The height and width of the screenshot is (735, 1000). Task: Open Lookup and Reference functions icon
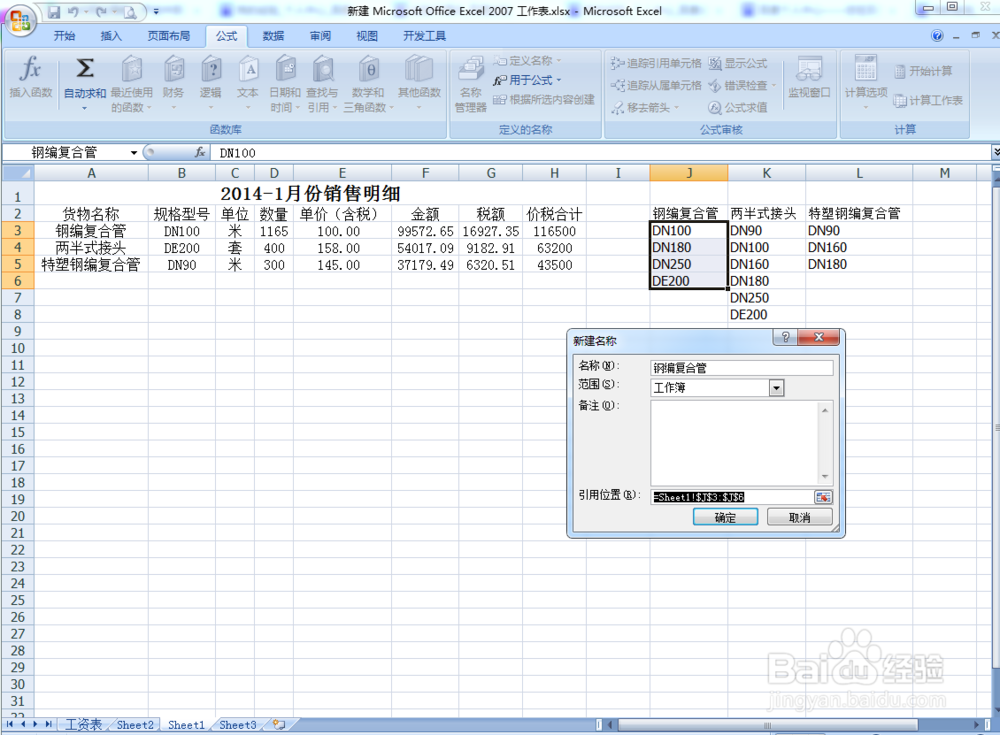coord(323,69)
